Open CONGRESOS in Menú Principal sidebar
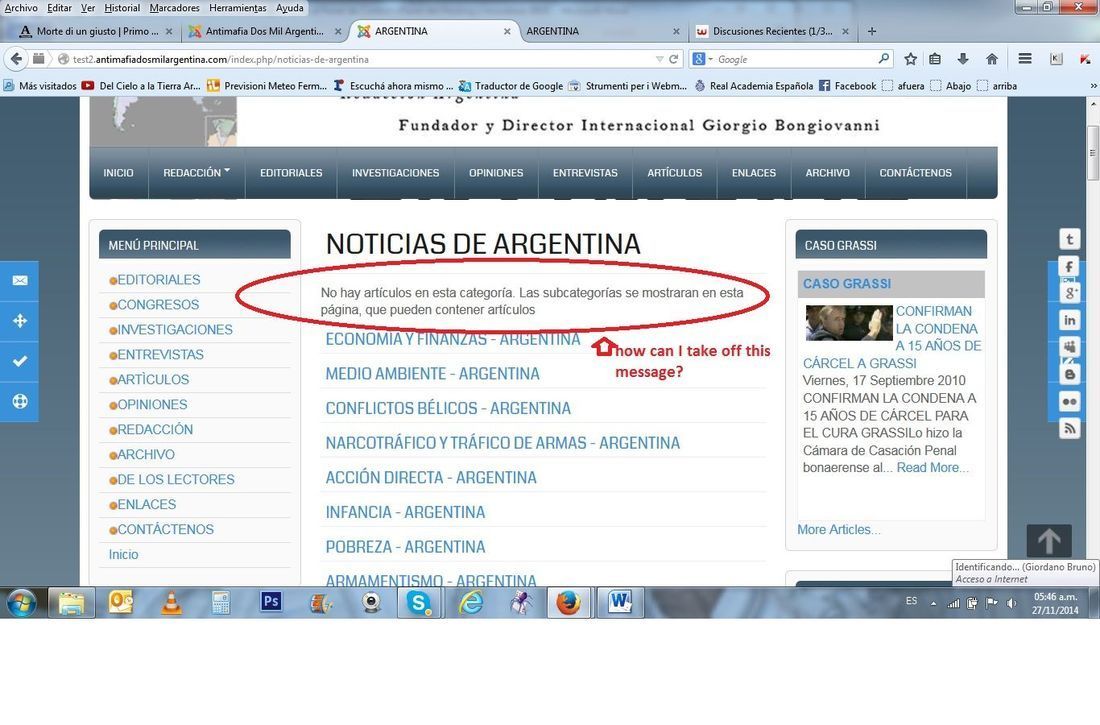1100x725 pixels. coord(158,305)
